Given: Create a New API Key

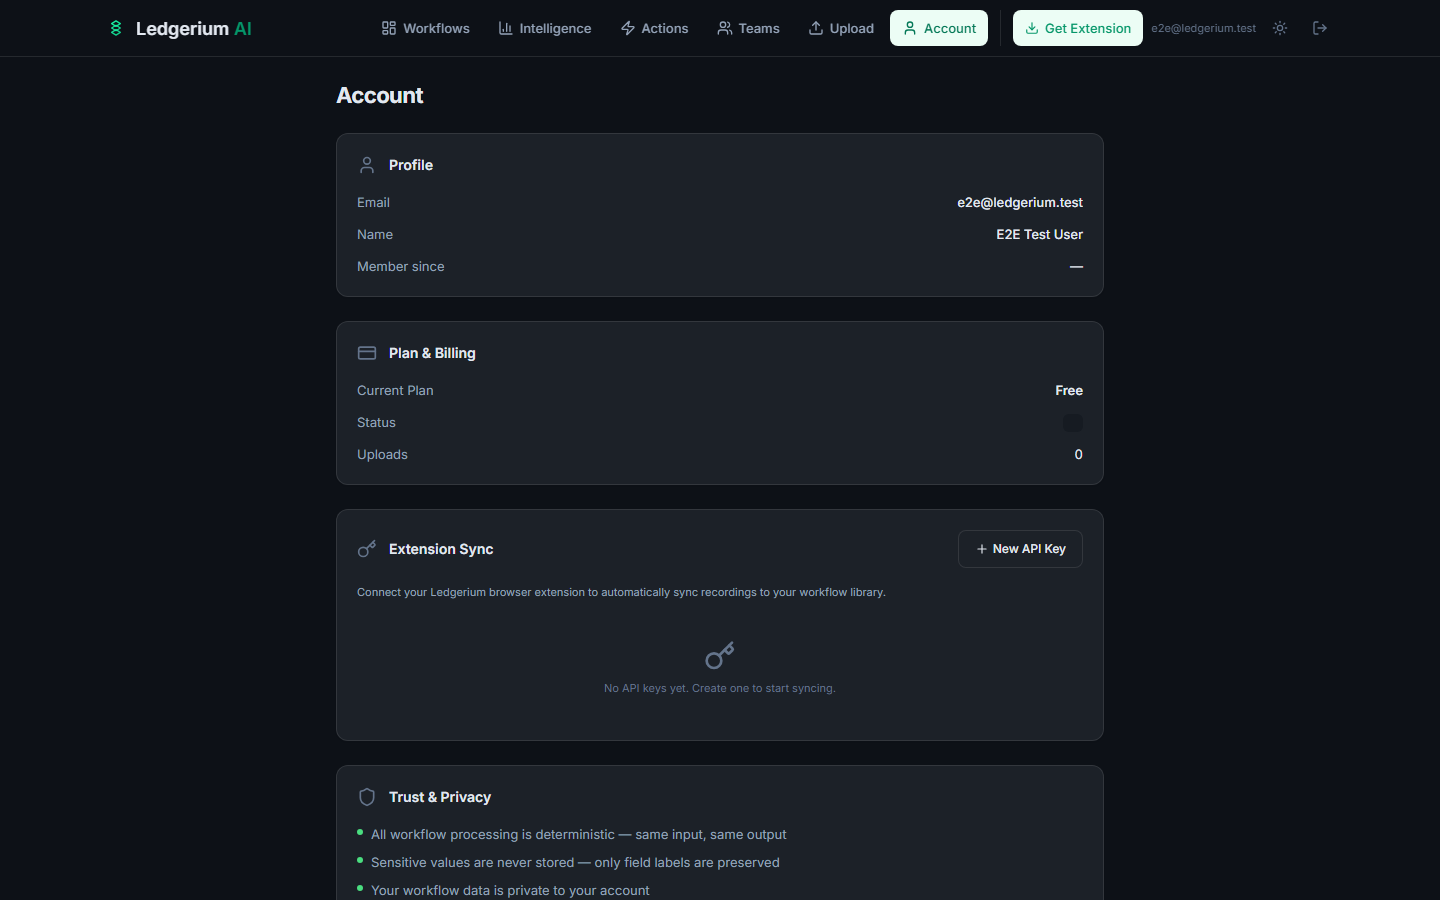Looking at the screenshot, I should pos(1020,549).
